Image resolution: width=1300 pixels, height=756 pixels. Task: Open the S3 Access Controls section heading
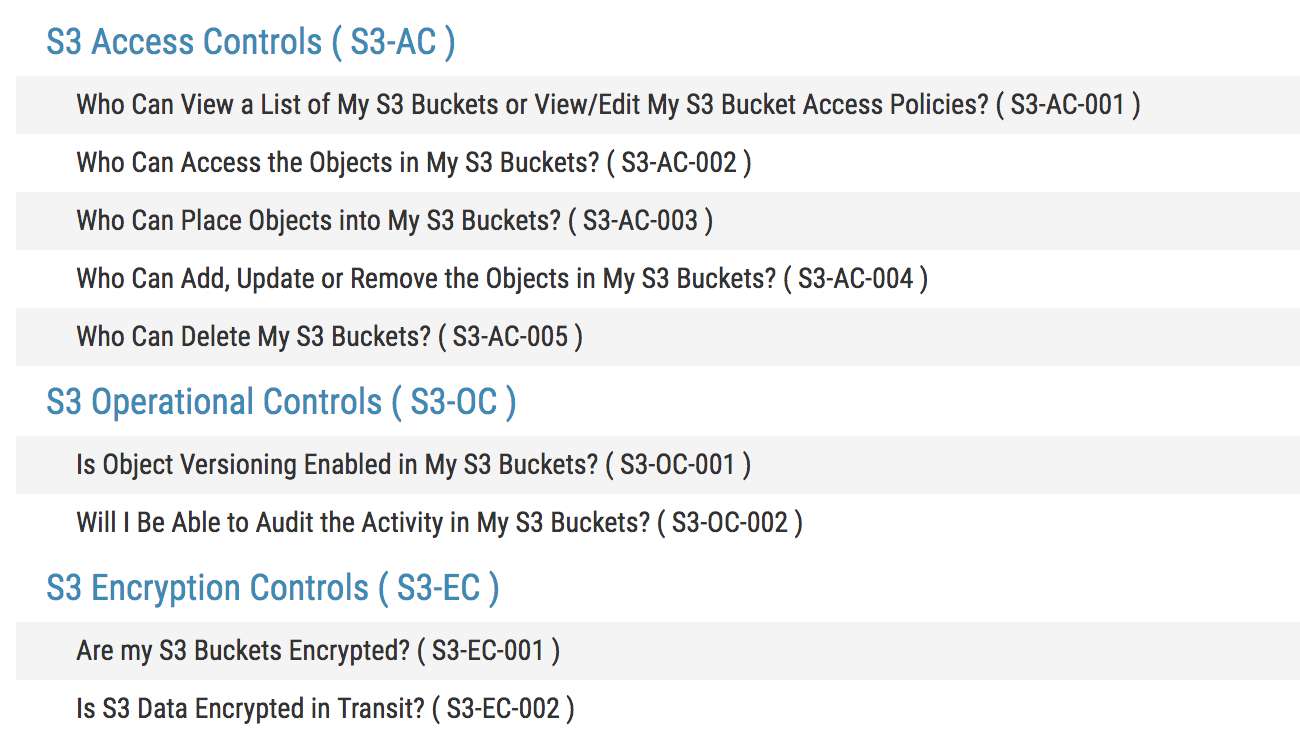(x=250, y=42)
